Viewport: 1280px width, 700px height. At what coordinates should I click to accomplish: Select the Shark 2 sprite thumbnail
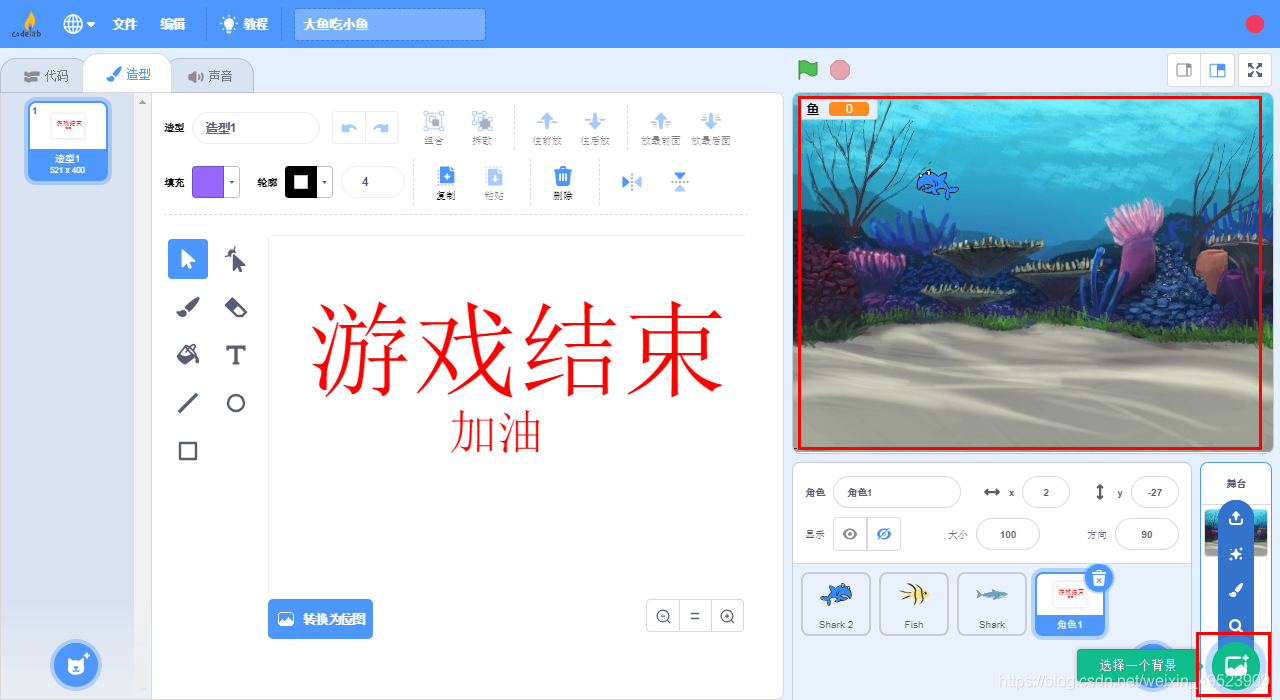836,604
